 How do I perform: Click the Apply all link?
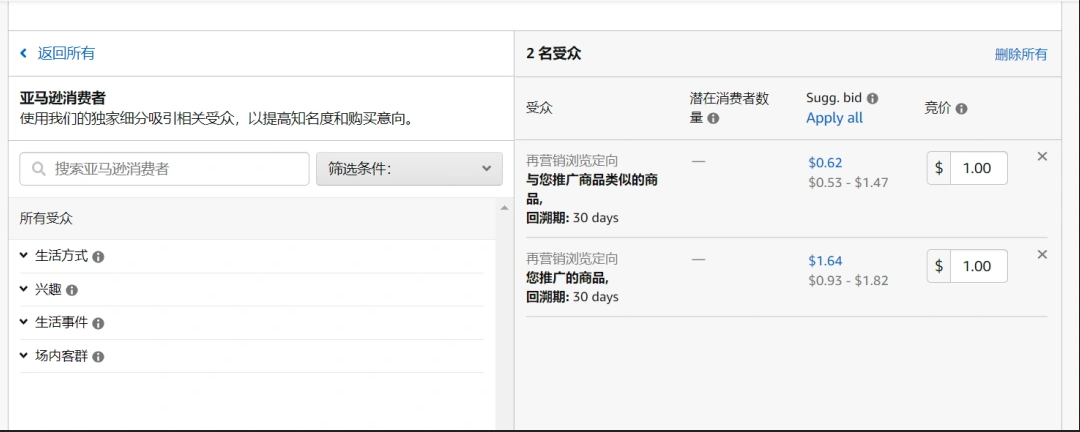[x=834, y=118]
